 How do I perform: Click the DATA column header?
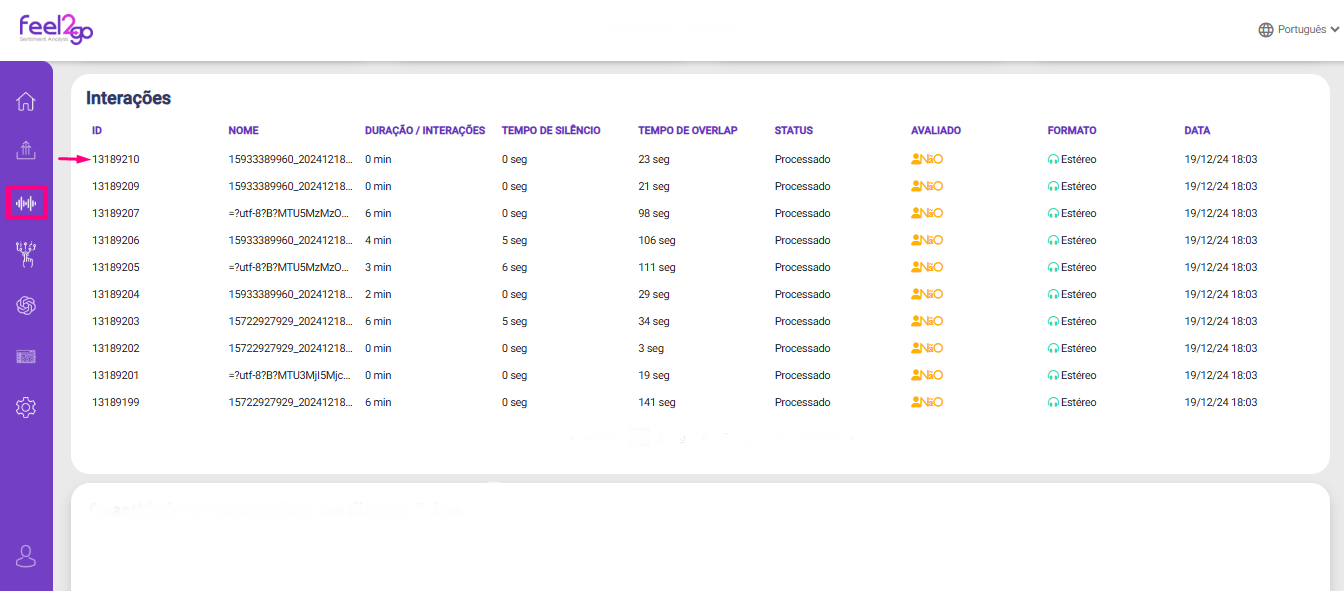(1197, 130)
